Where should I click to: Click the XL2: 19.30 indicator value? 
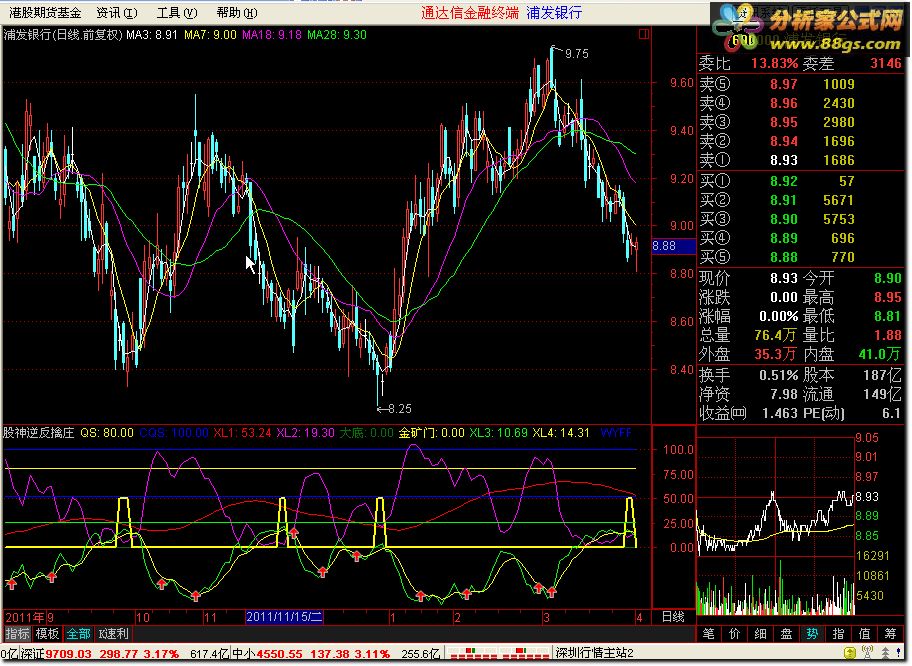coord(305,433)
